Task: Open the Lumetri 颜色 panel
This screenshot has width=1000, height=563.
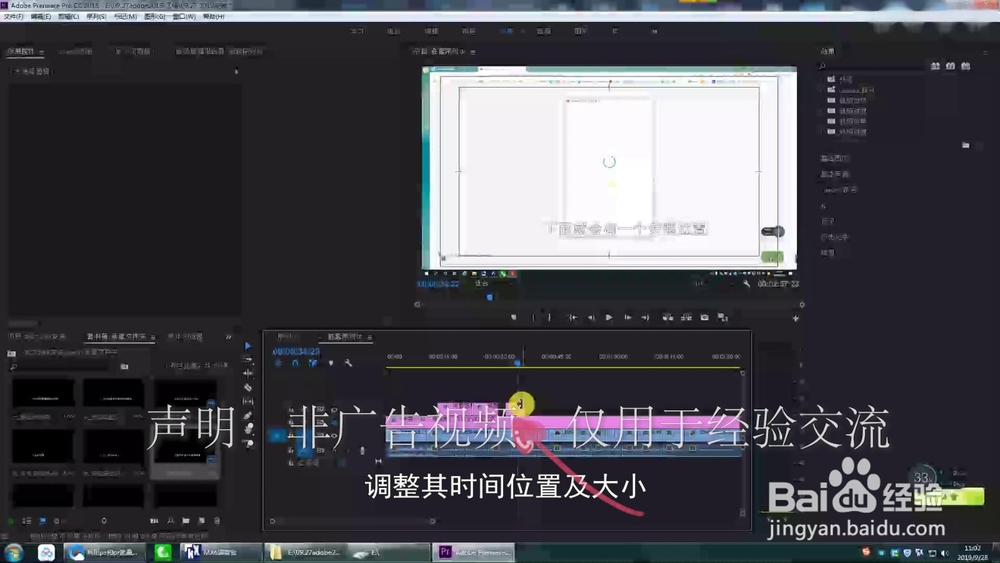Action: tap(841, 189)
